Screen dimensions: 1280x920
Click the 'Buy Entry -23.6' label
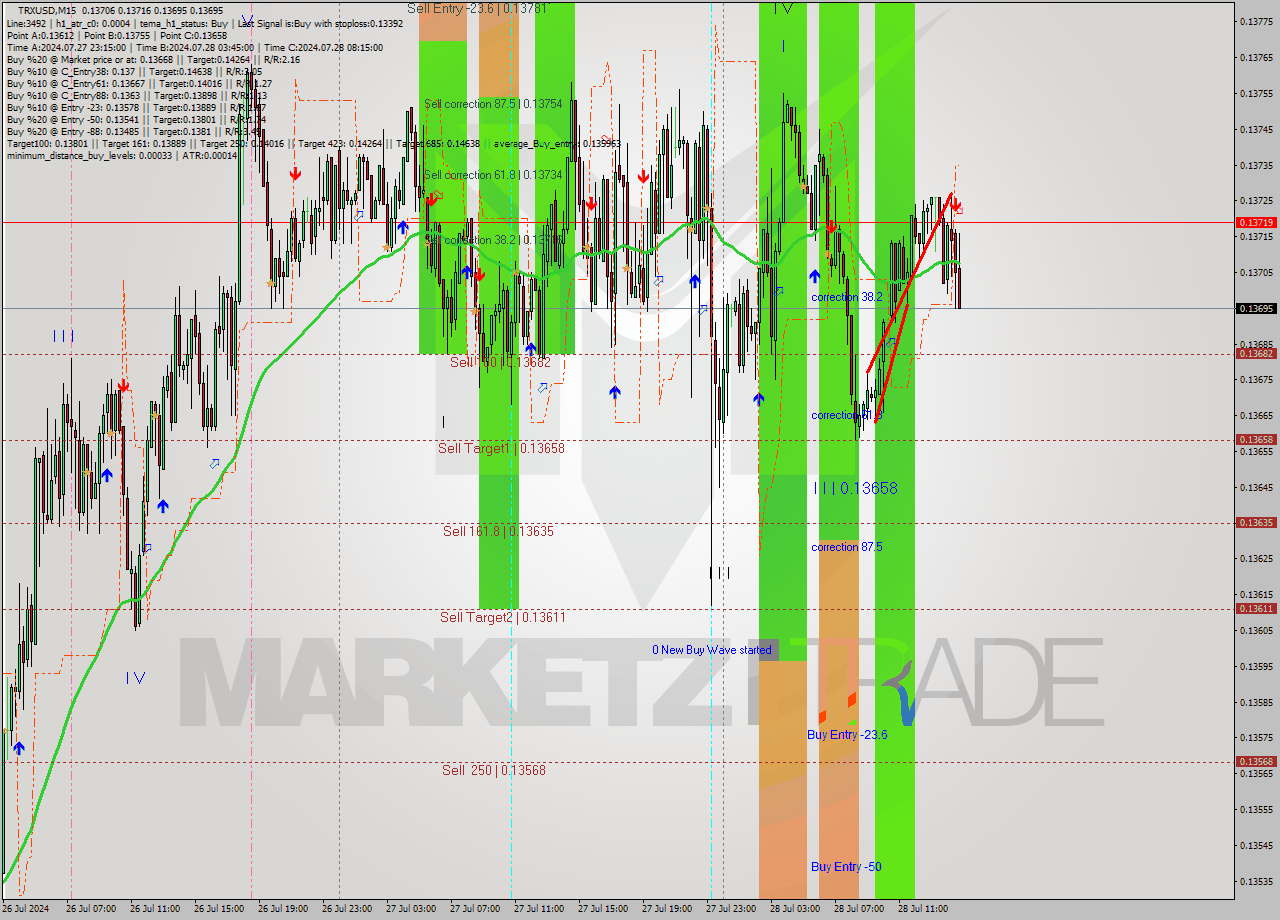click(847, 735)
